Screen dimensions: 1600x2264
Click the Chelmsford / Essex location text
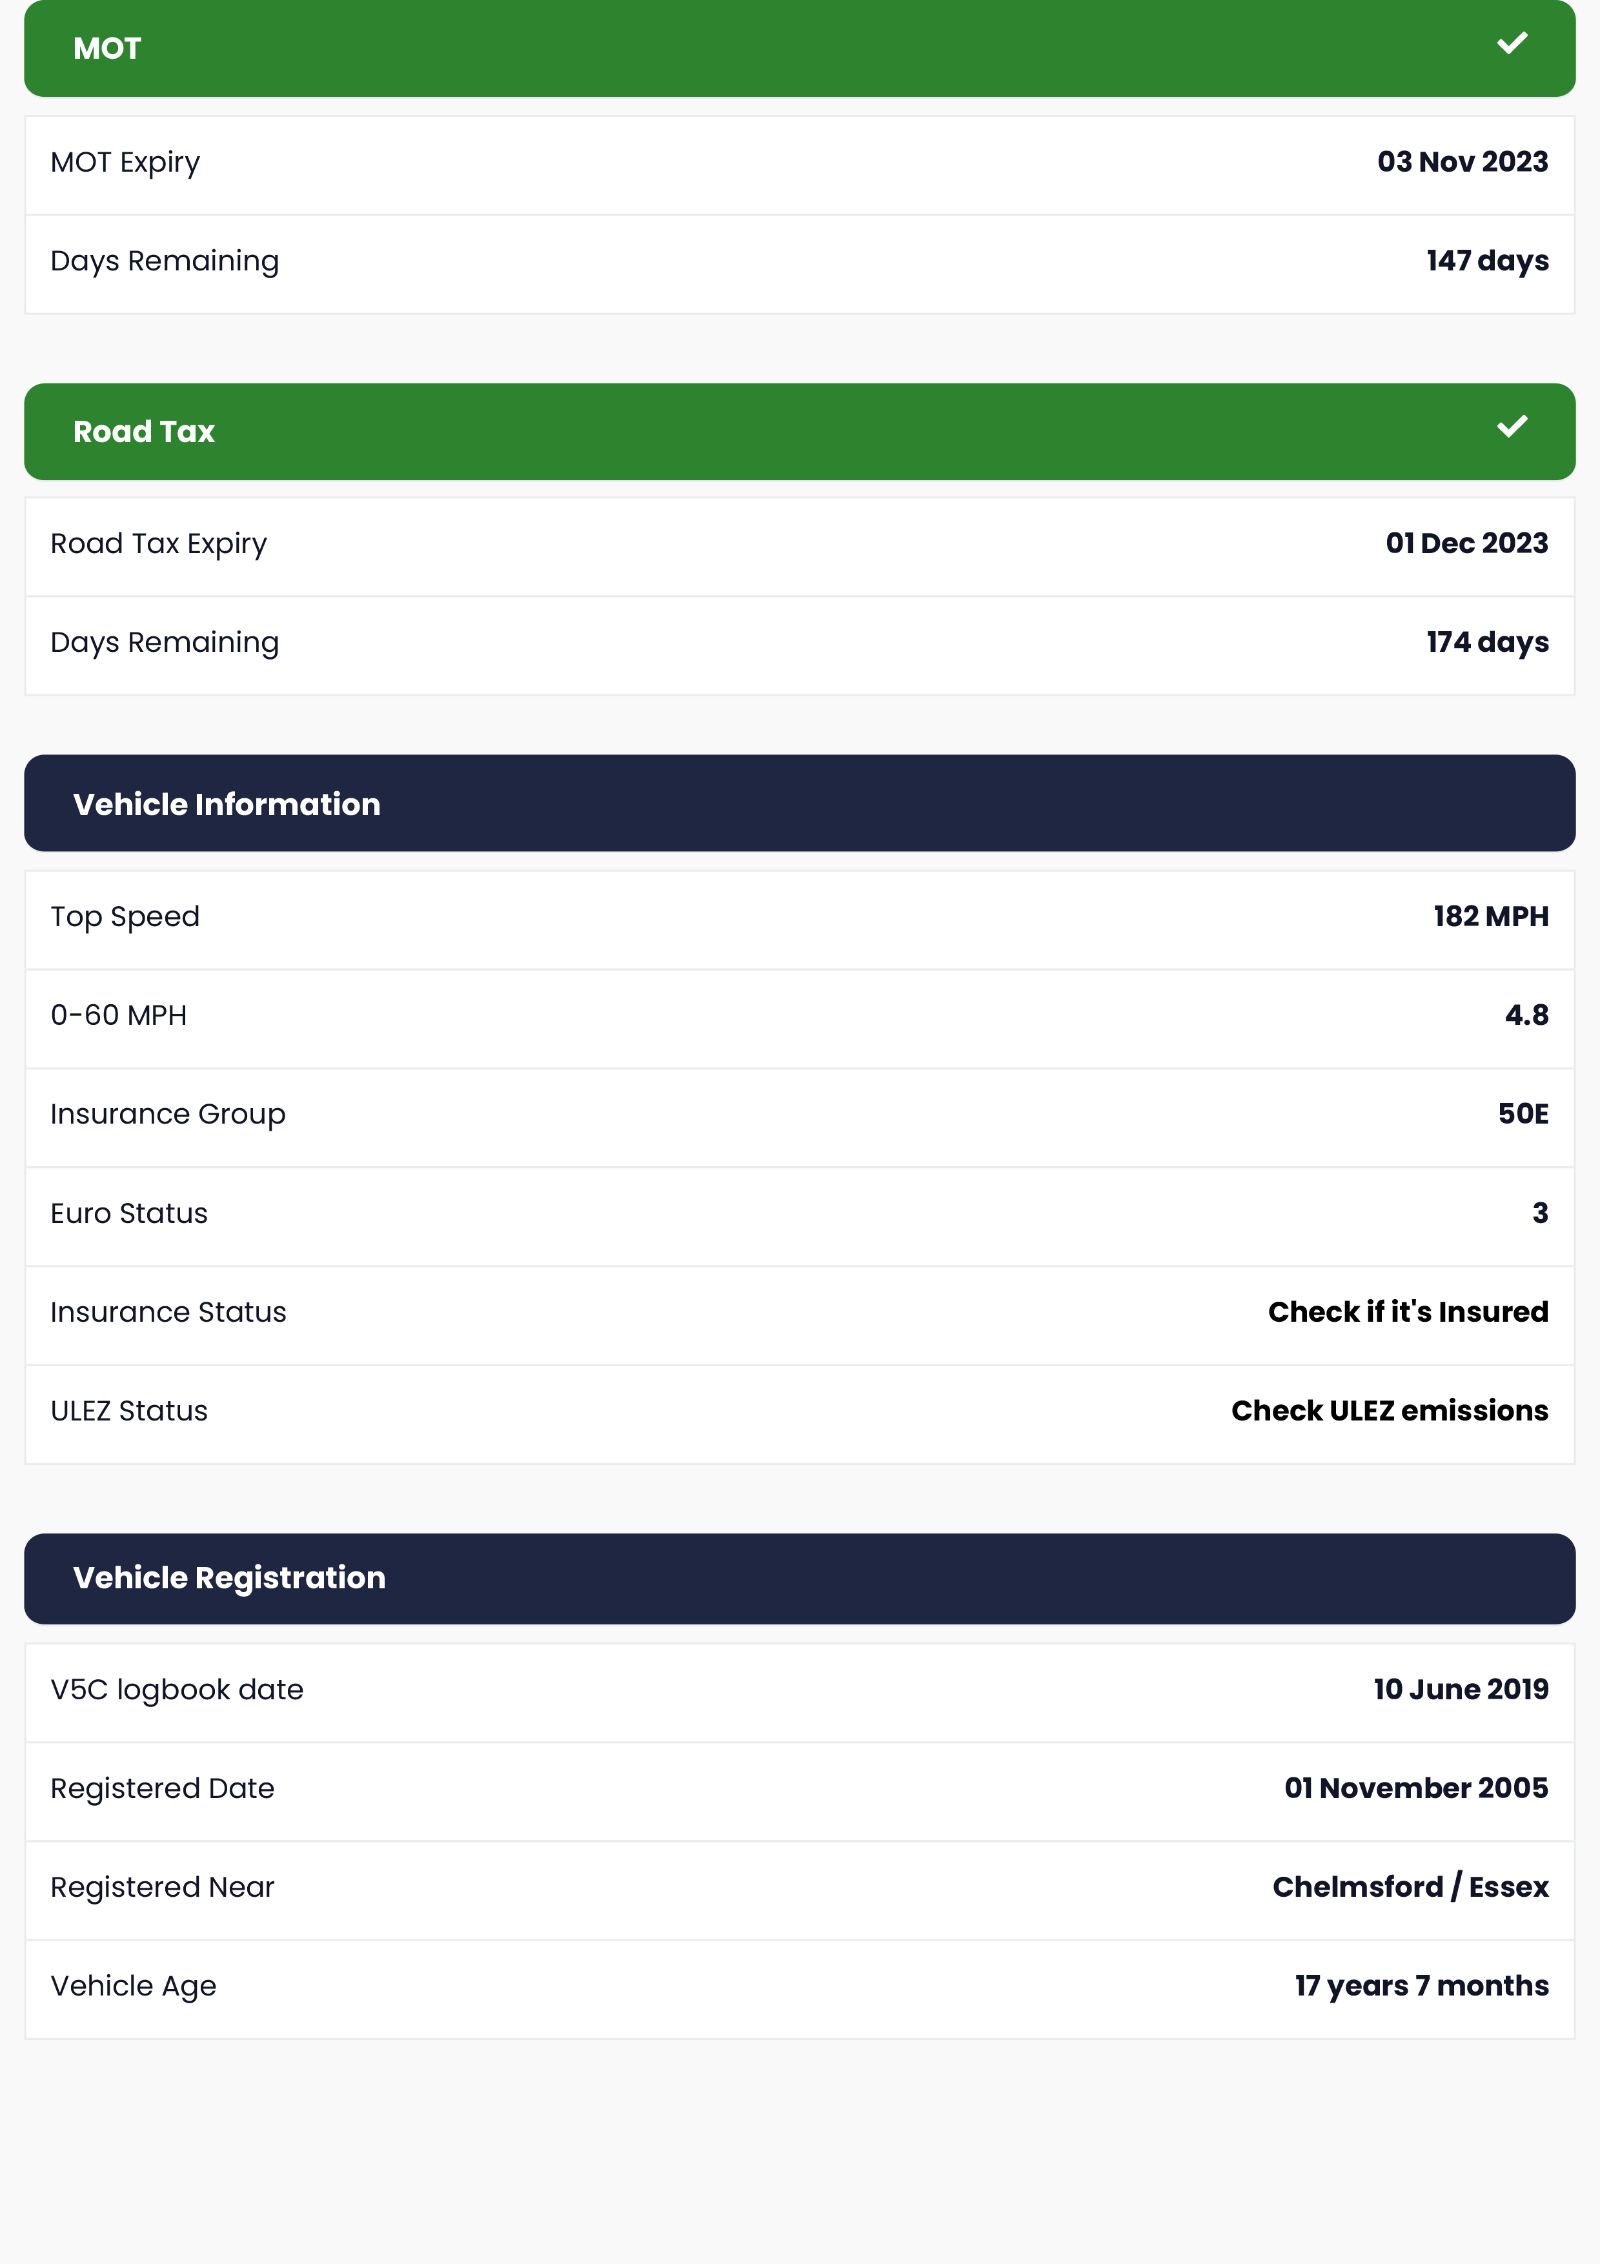coord(1410,1887)
